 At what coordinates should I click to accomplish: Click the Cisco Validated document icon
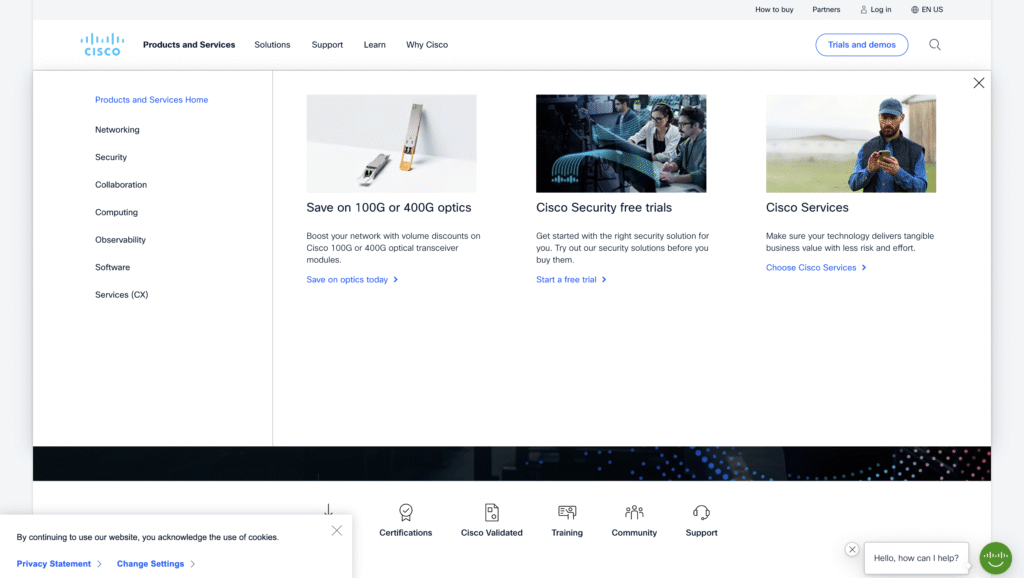pos(491,513)
